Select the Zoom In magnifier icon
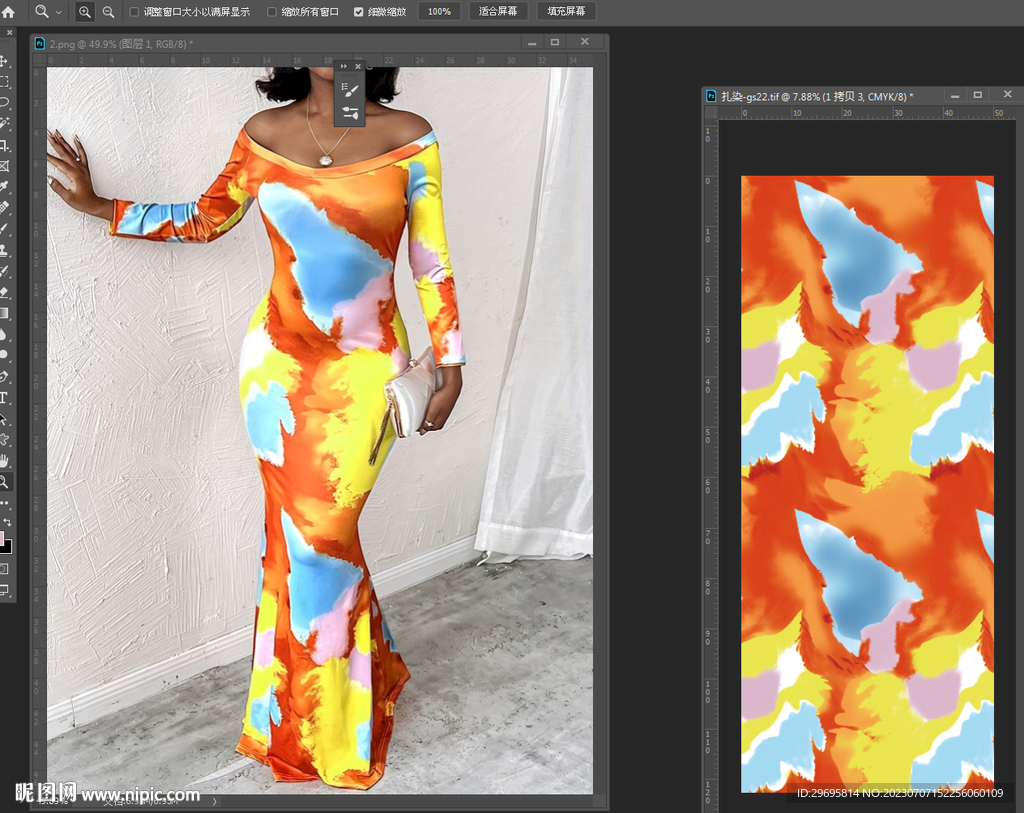 click(85, 12)
